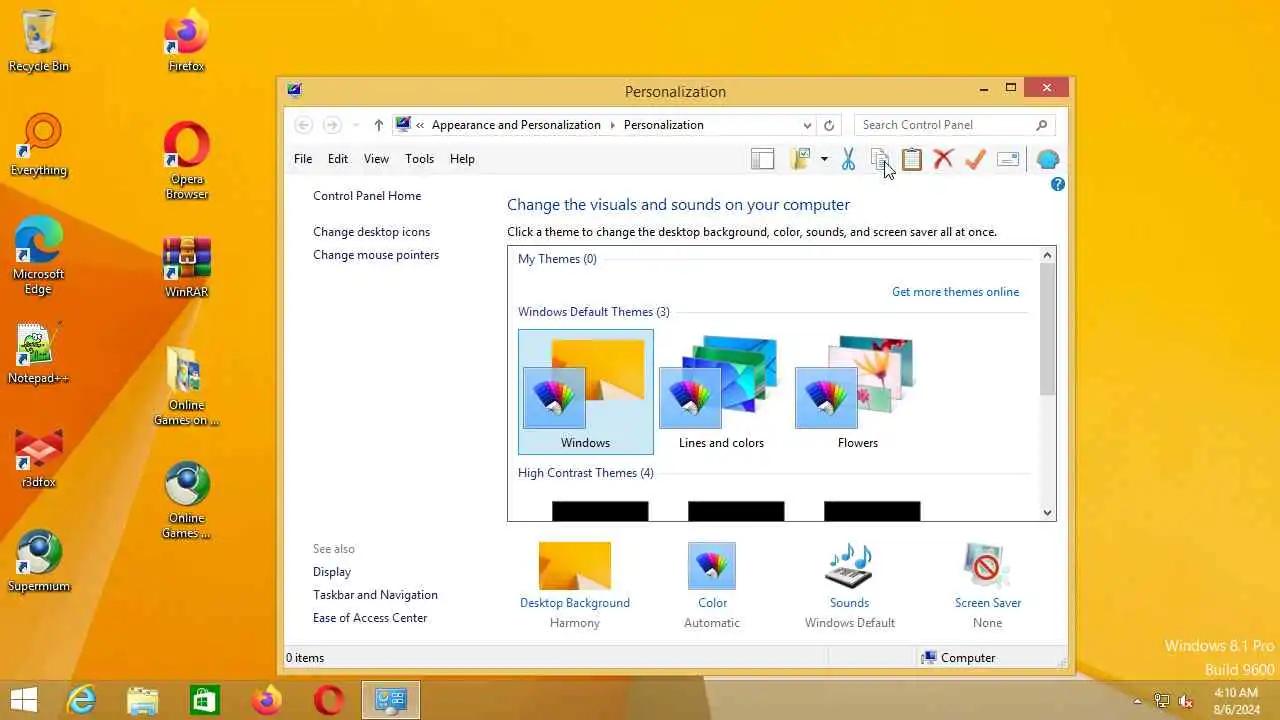1280x720 pixels.
Task: Click the muted volume tray icon
Action: pos(1186,701)
